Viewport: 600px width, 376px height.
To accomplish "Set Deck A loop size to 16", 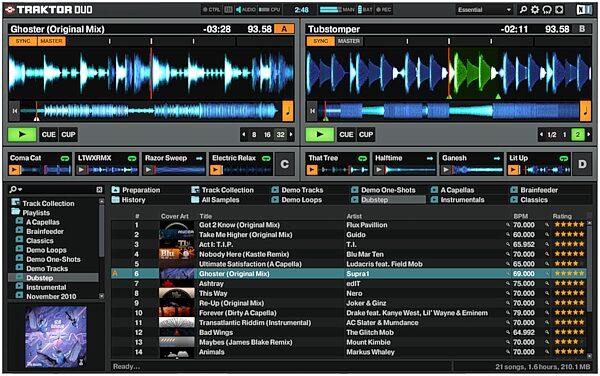I will [267, 135].
